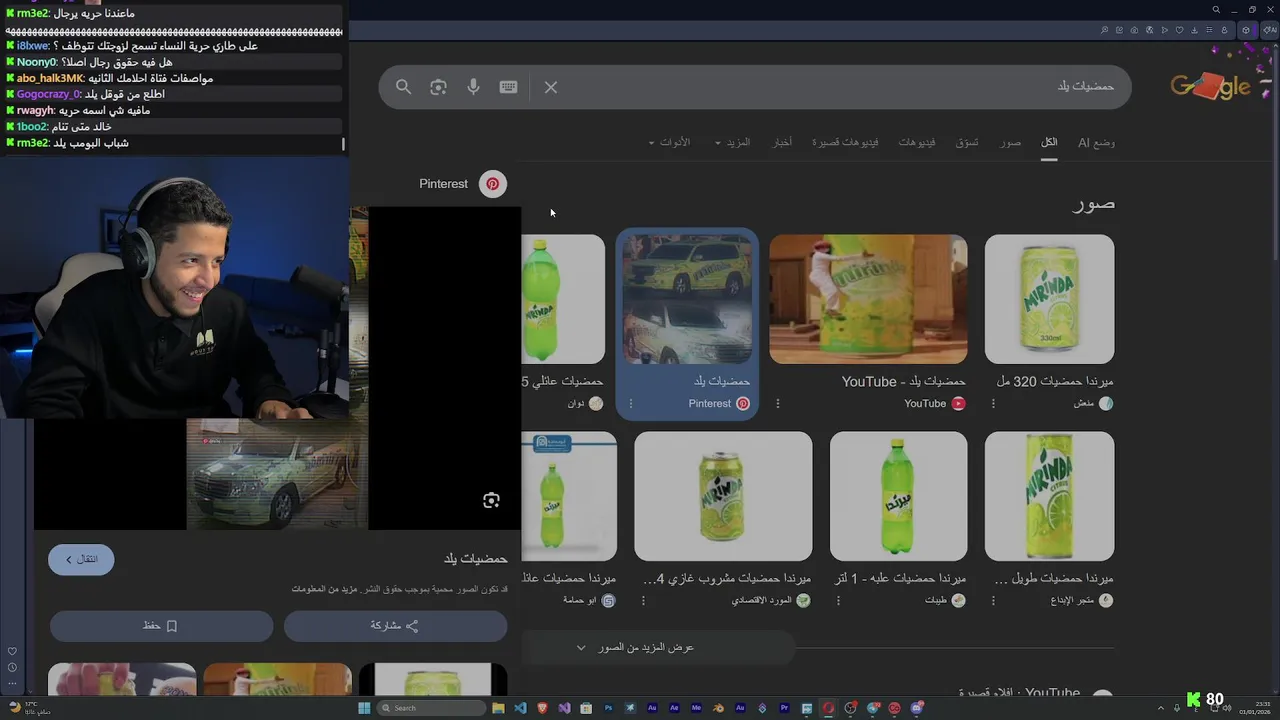
Task: Open ميرندا حمضيات مشروب غازي can thumbnail
Action: click(723, 496)
